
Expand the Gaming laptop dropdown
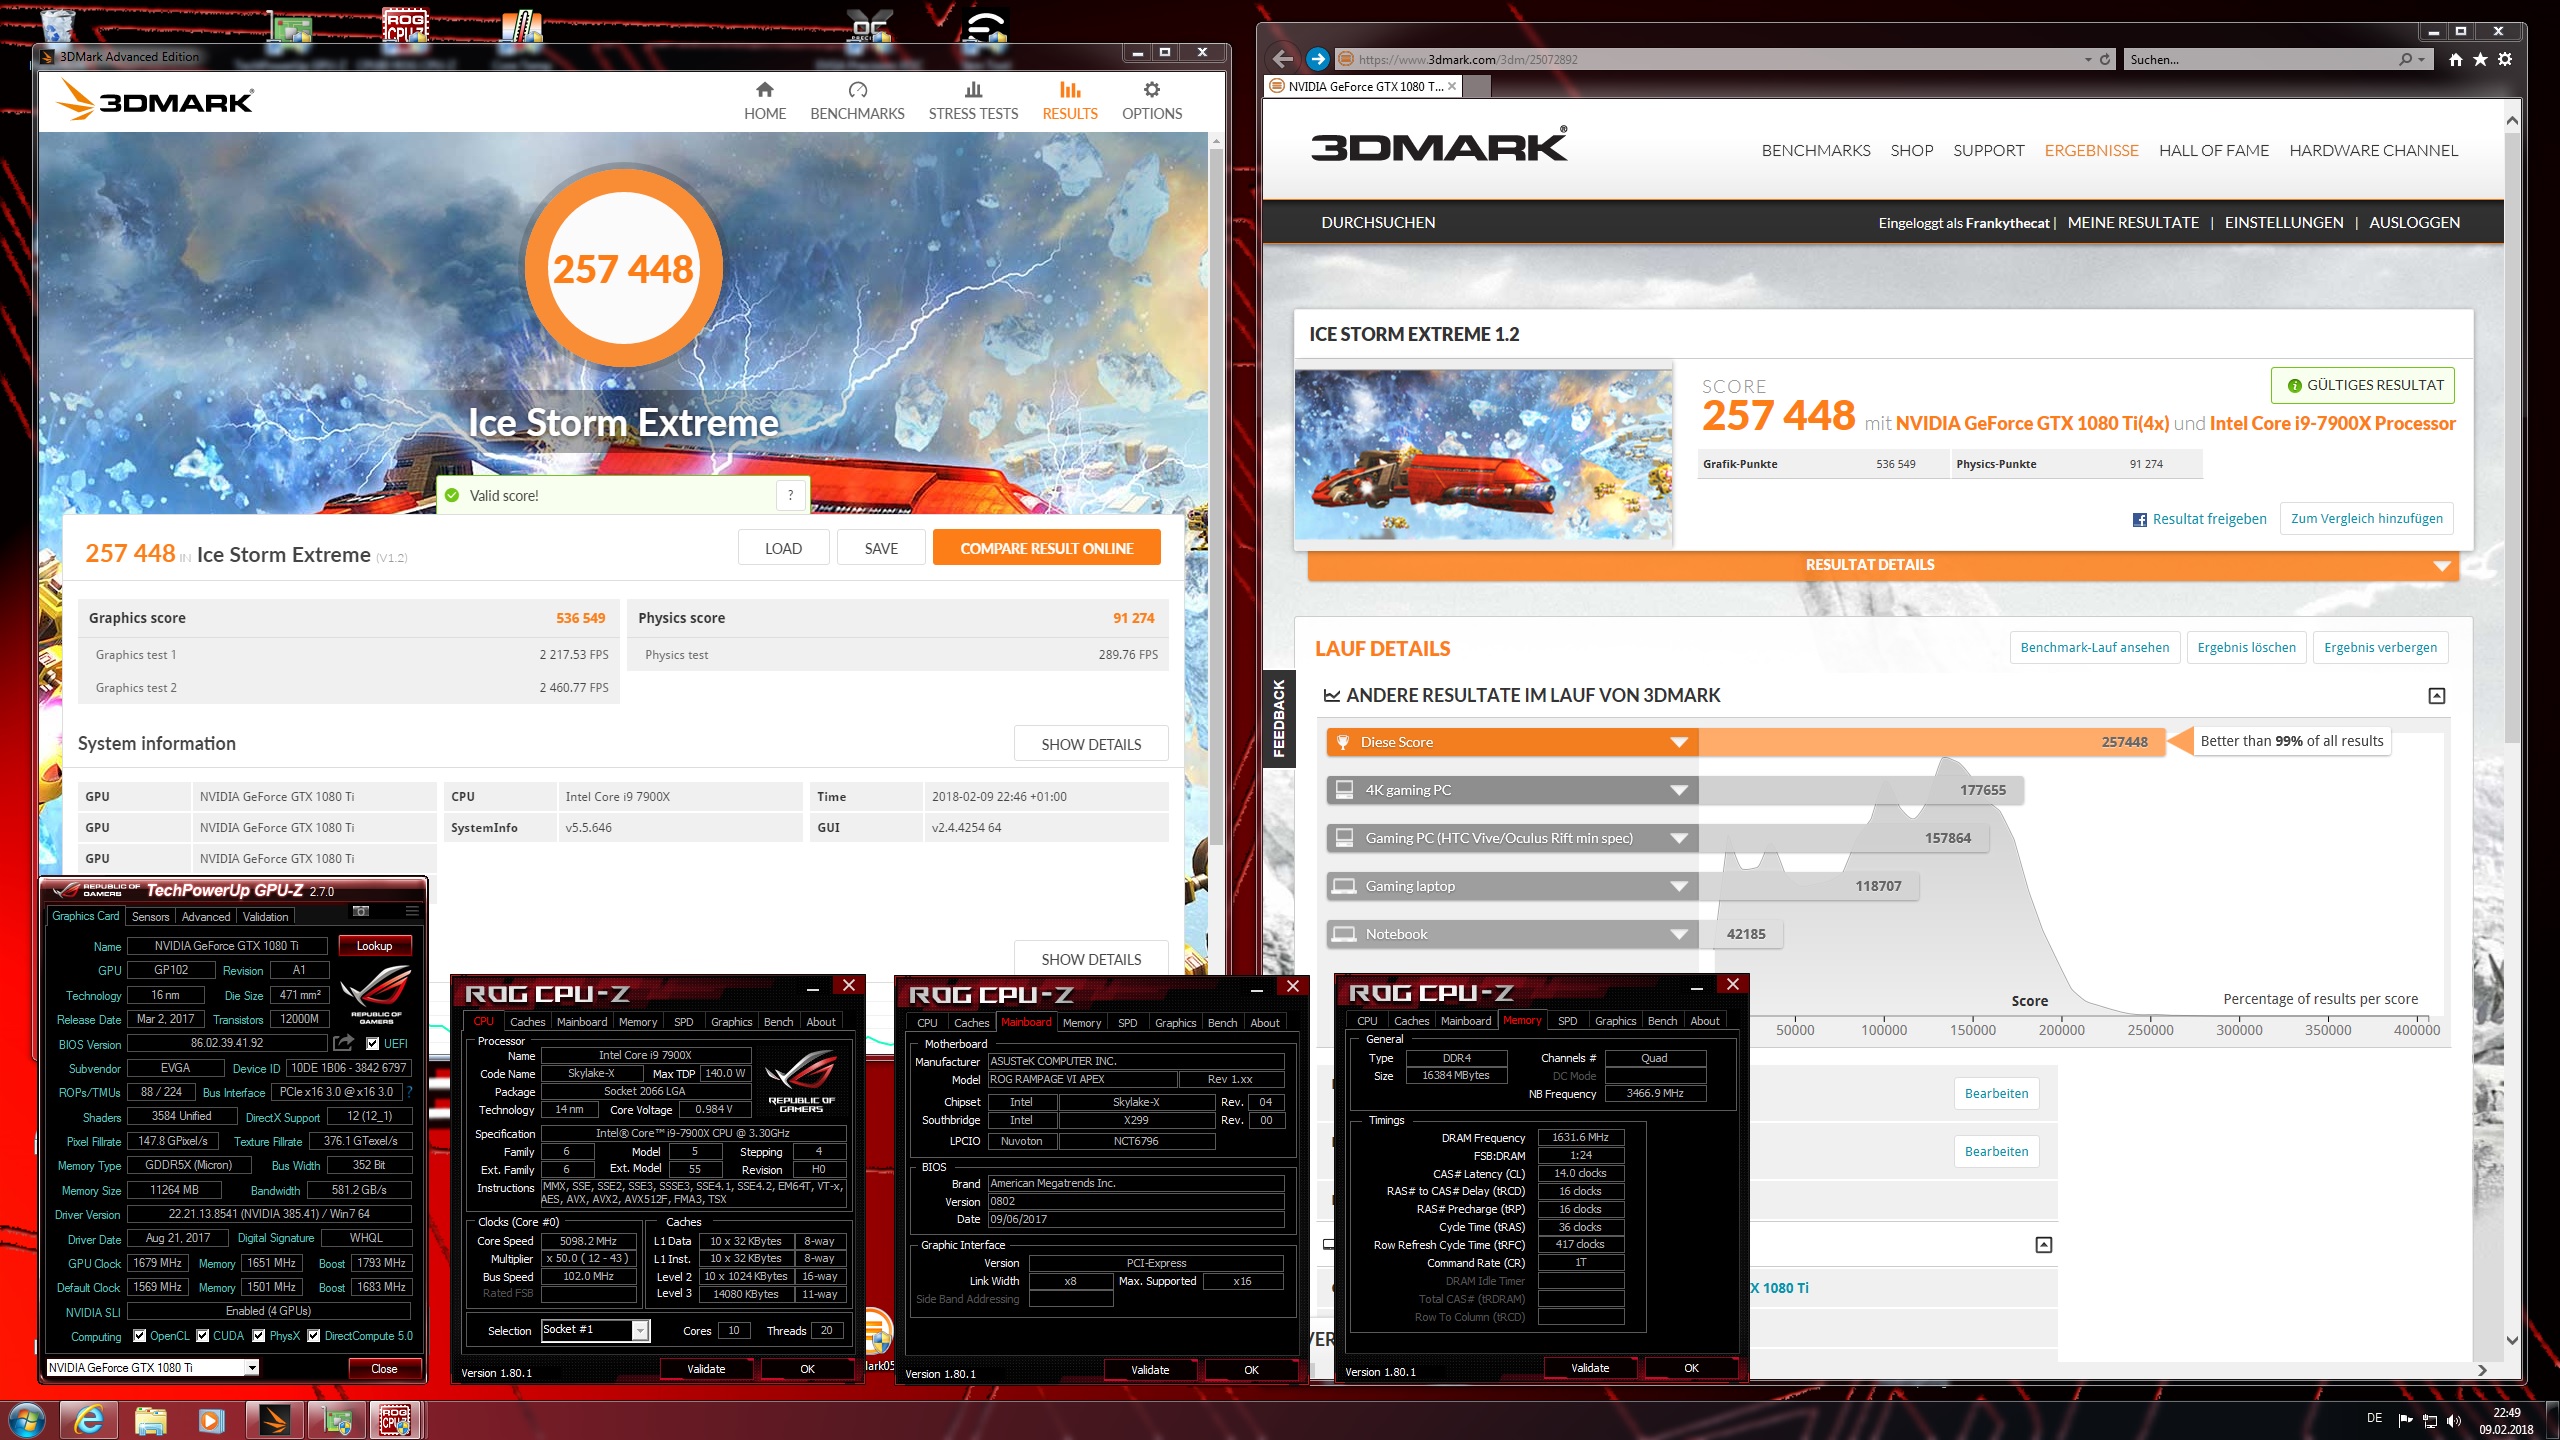[x=1679, y=886]
